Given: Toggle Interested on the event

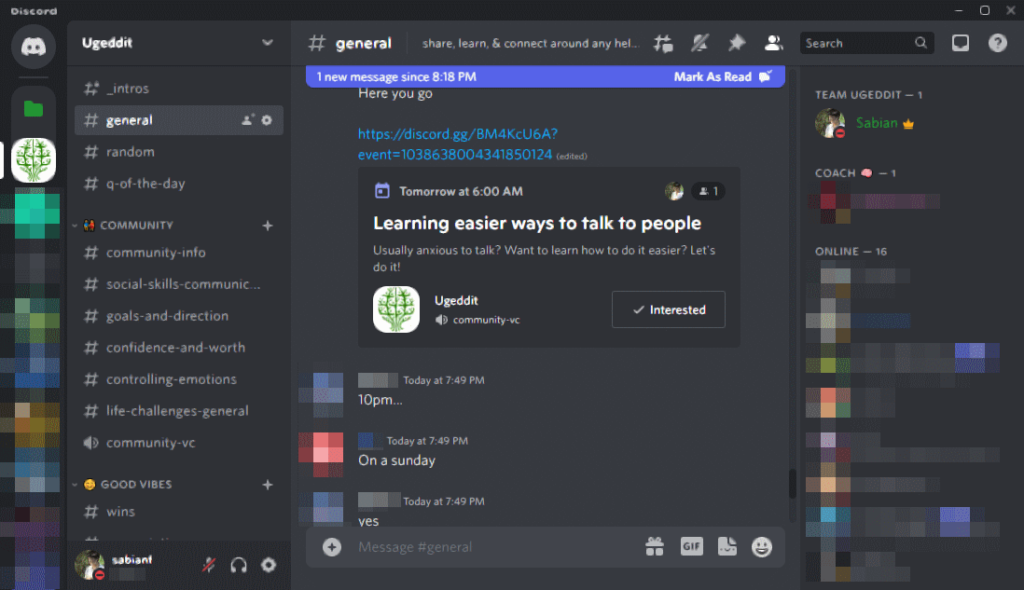Looking at the screenshot, I should coord(668,310).
